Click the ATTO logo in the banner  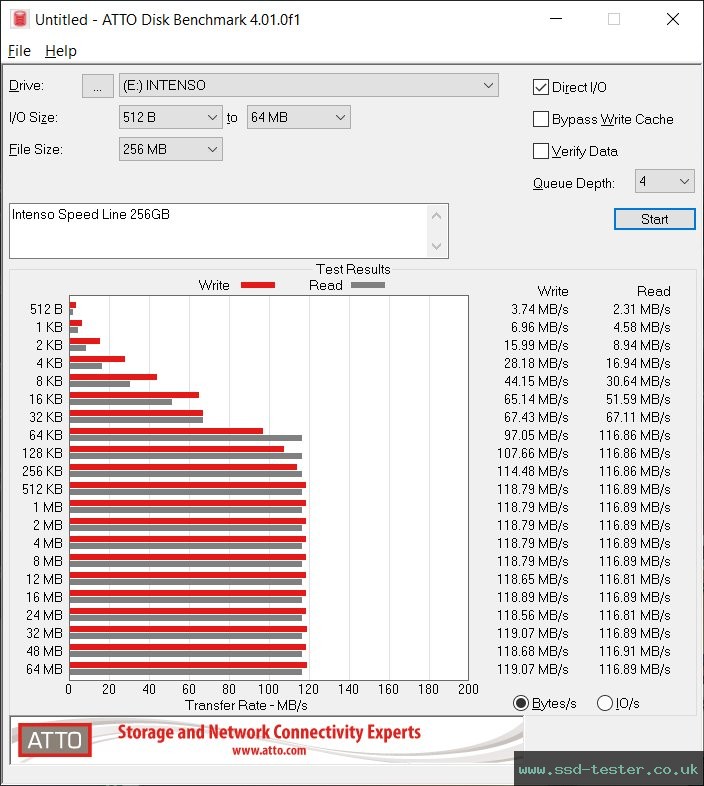(x=55, y=739)
